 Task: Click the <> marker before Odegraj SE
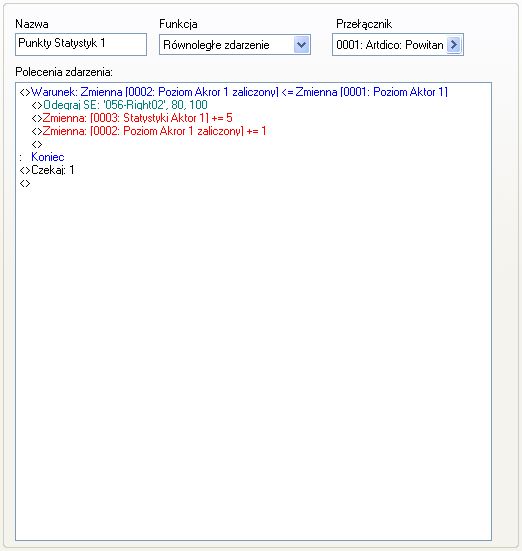point(37,105)
